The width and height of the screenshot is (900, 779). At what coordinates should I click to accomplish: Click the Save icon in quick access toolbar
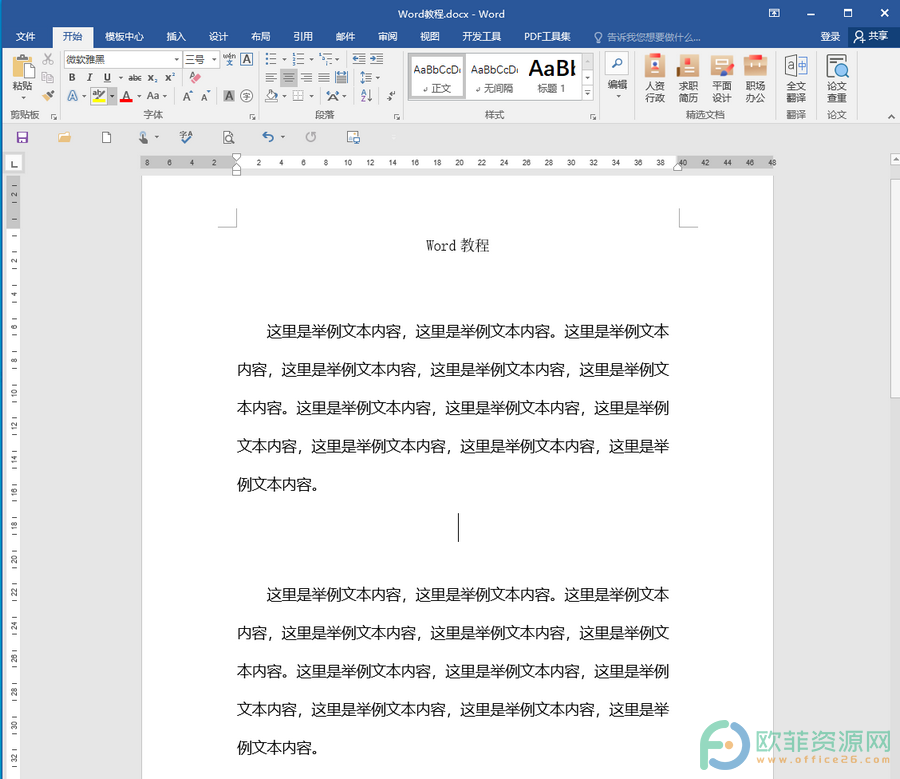pos(22,137)
